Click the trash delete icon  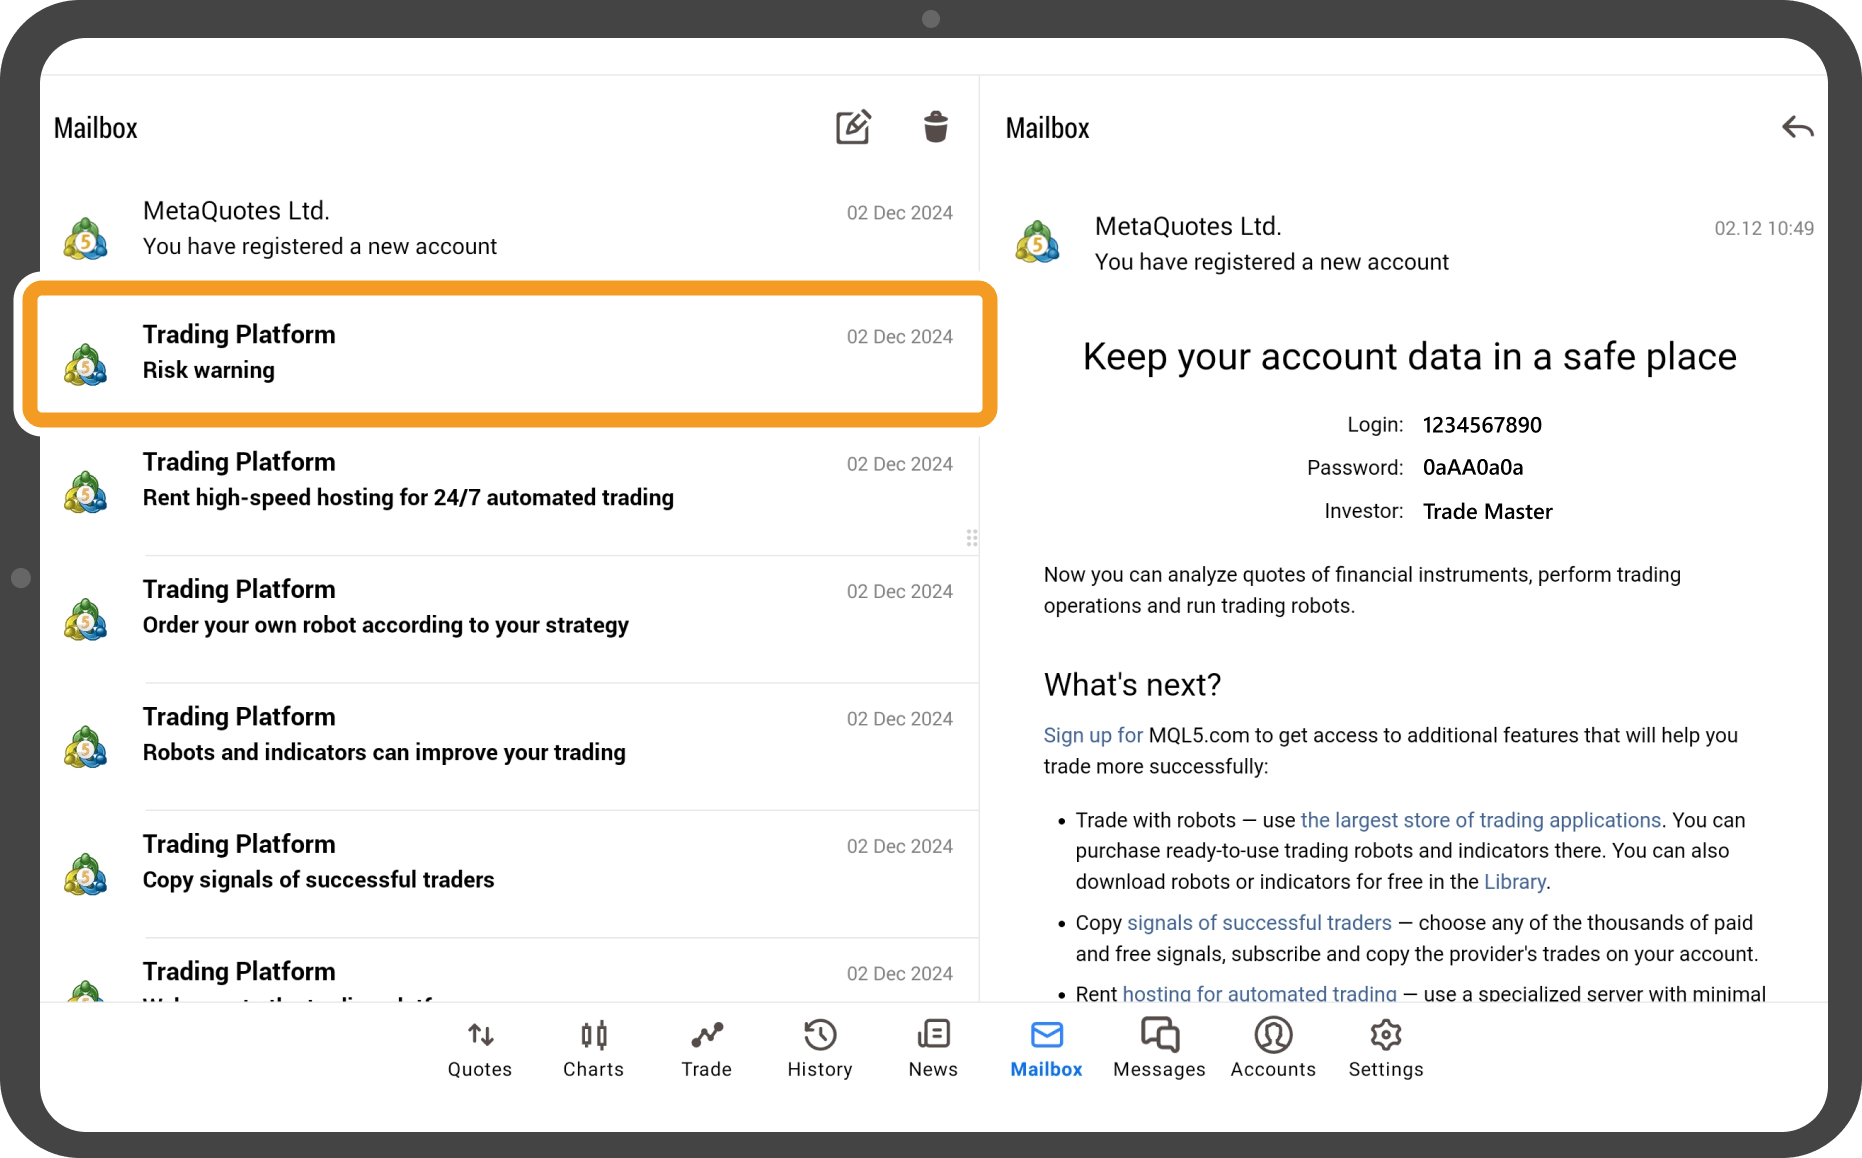935,127
